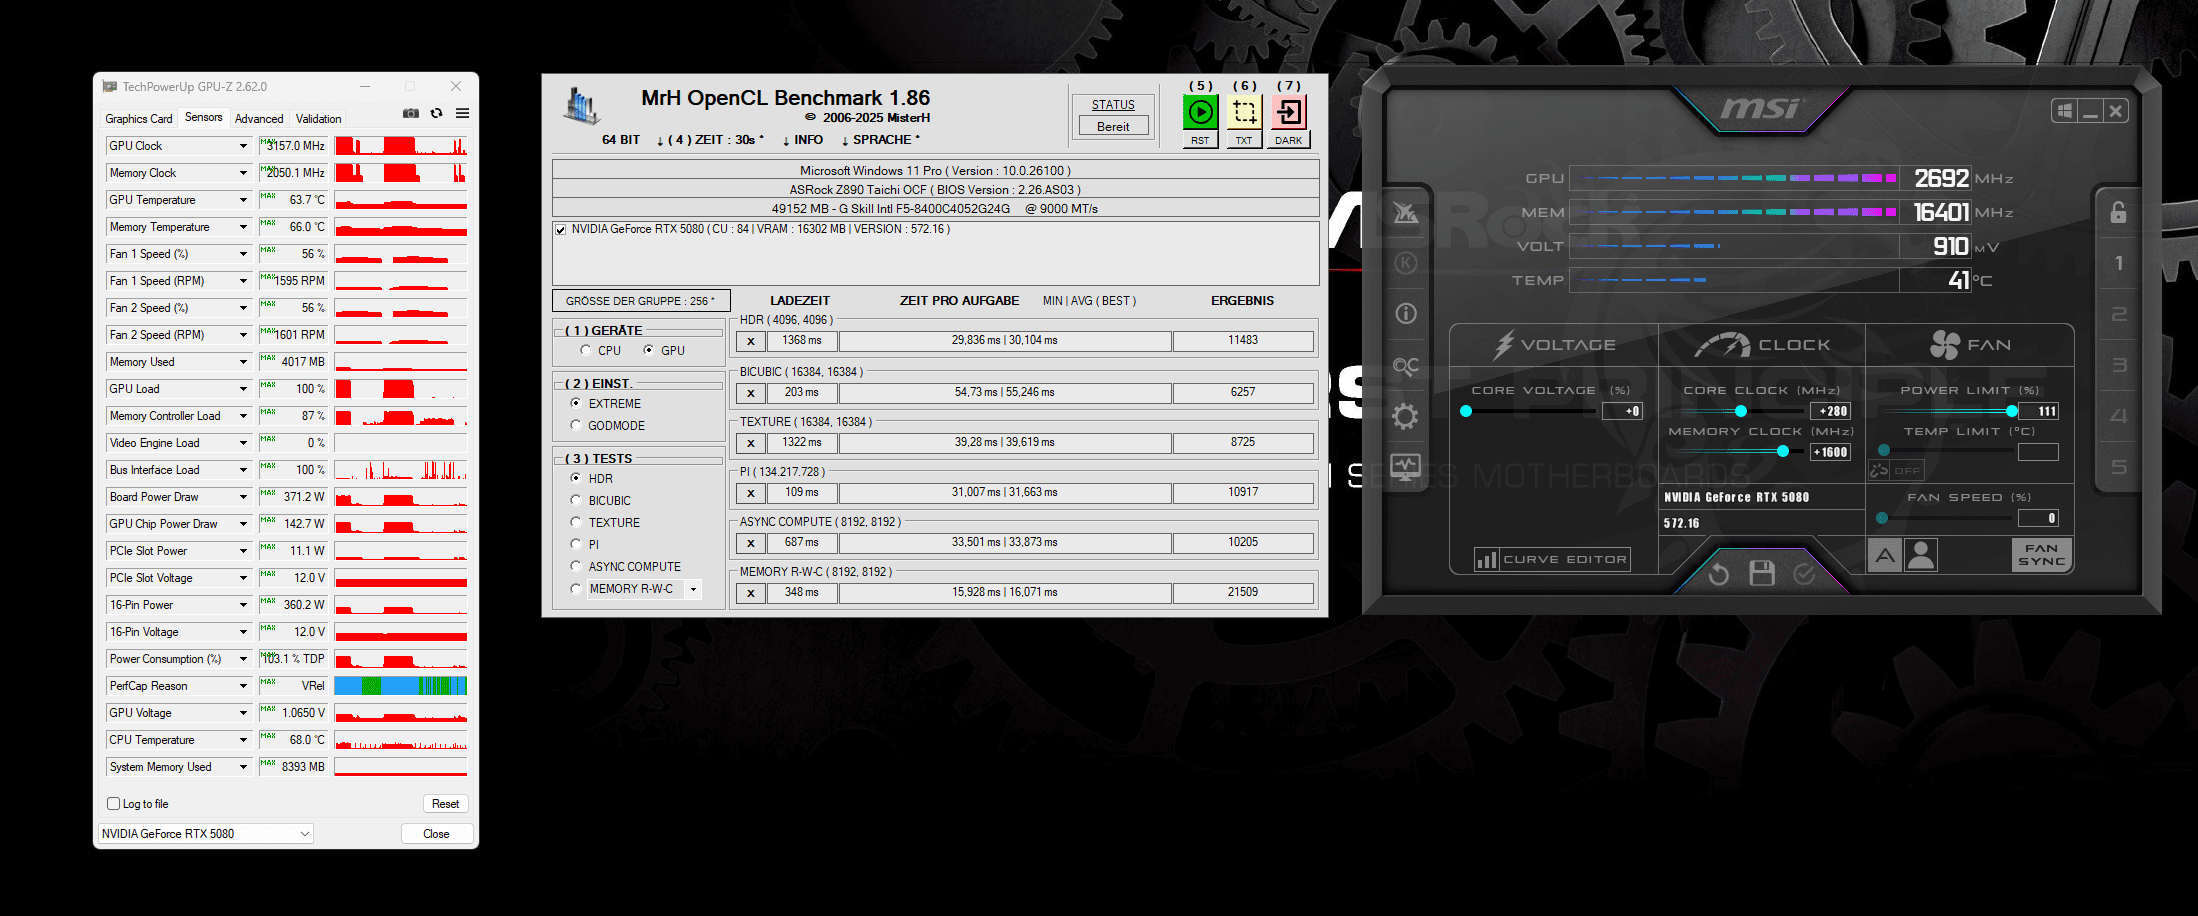The image size is (2198, 916).
Task: Open GPU Temperature sensor dropdown
Action: (x=243, y=200)
